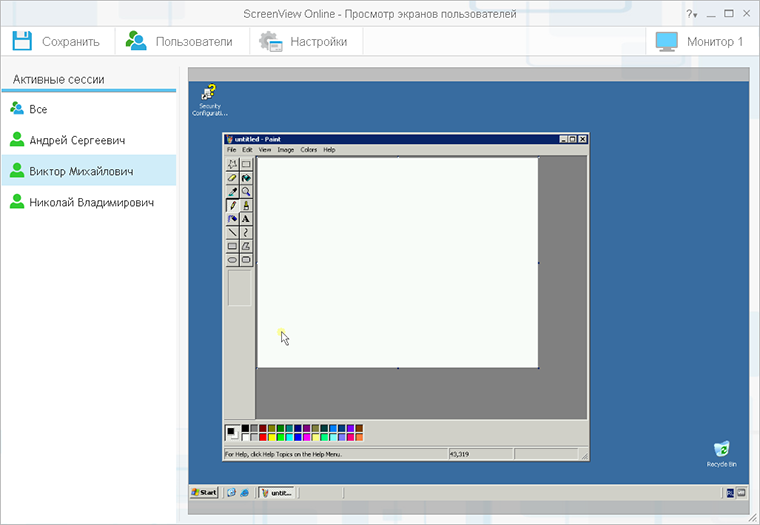Click the Start button on remote taskbar

pyautogui.click(x=204, y=493)
